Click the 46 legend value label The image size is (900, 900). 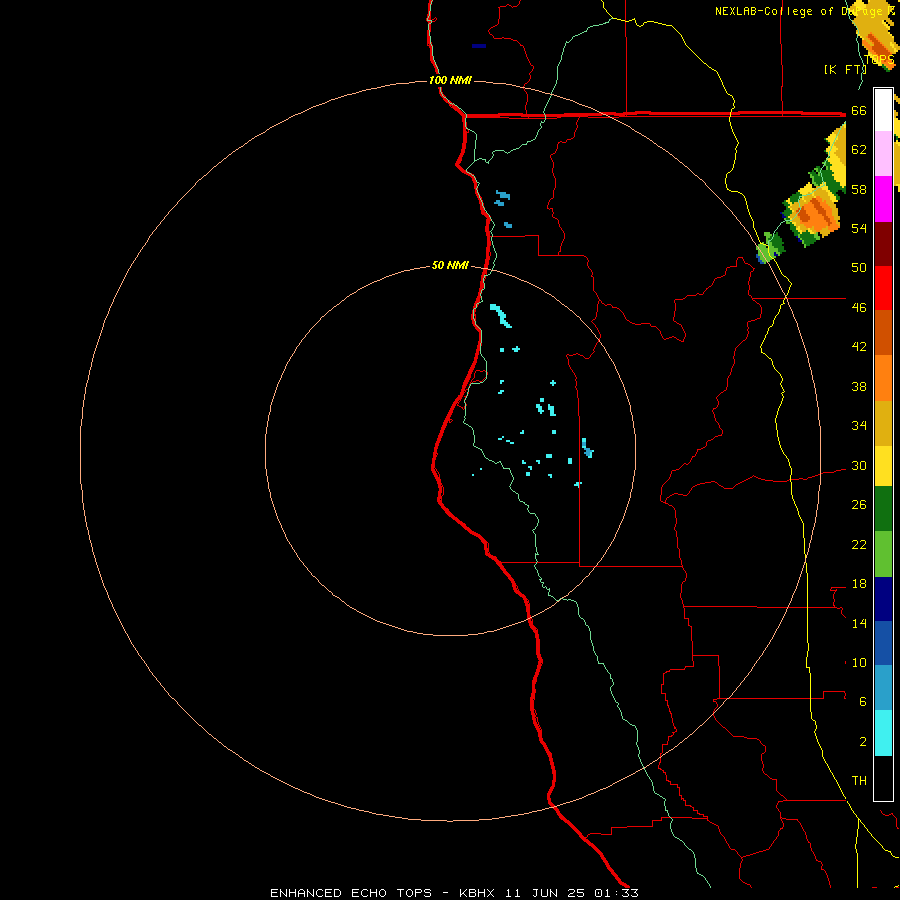859,308
